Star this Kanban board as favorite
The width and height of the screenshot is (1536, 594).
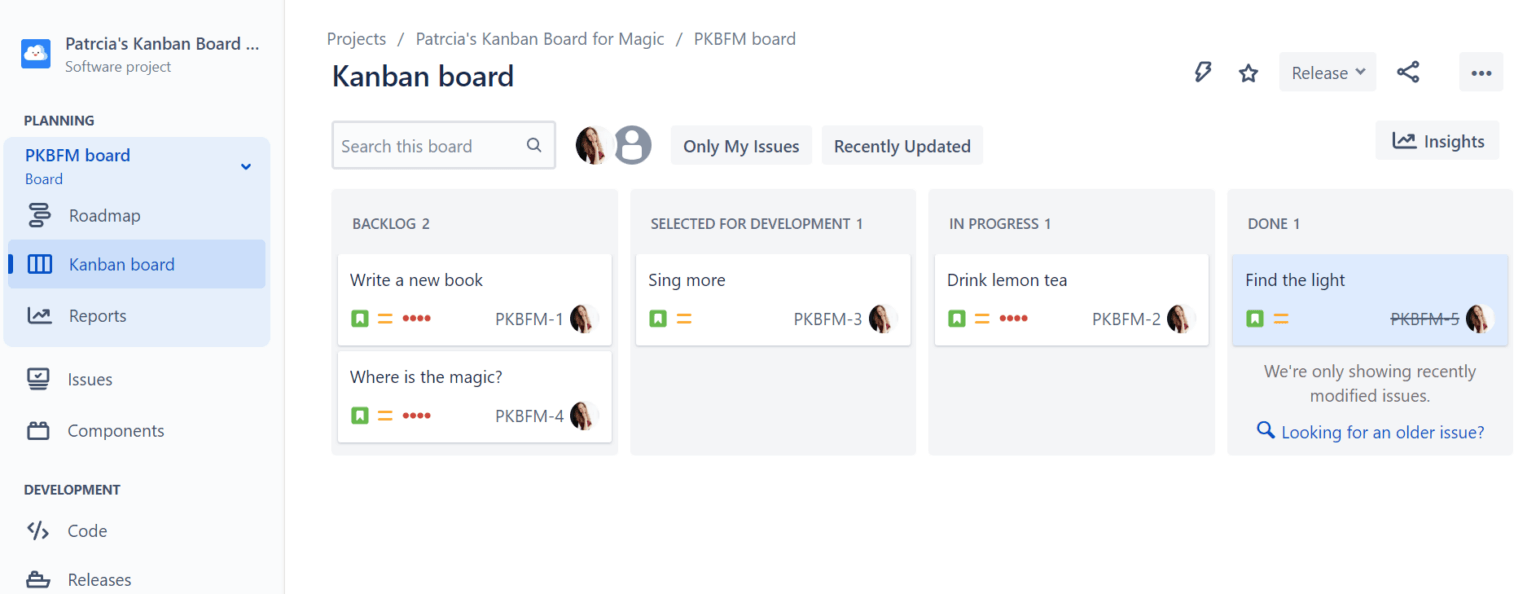coord(1247,72)
